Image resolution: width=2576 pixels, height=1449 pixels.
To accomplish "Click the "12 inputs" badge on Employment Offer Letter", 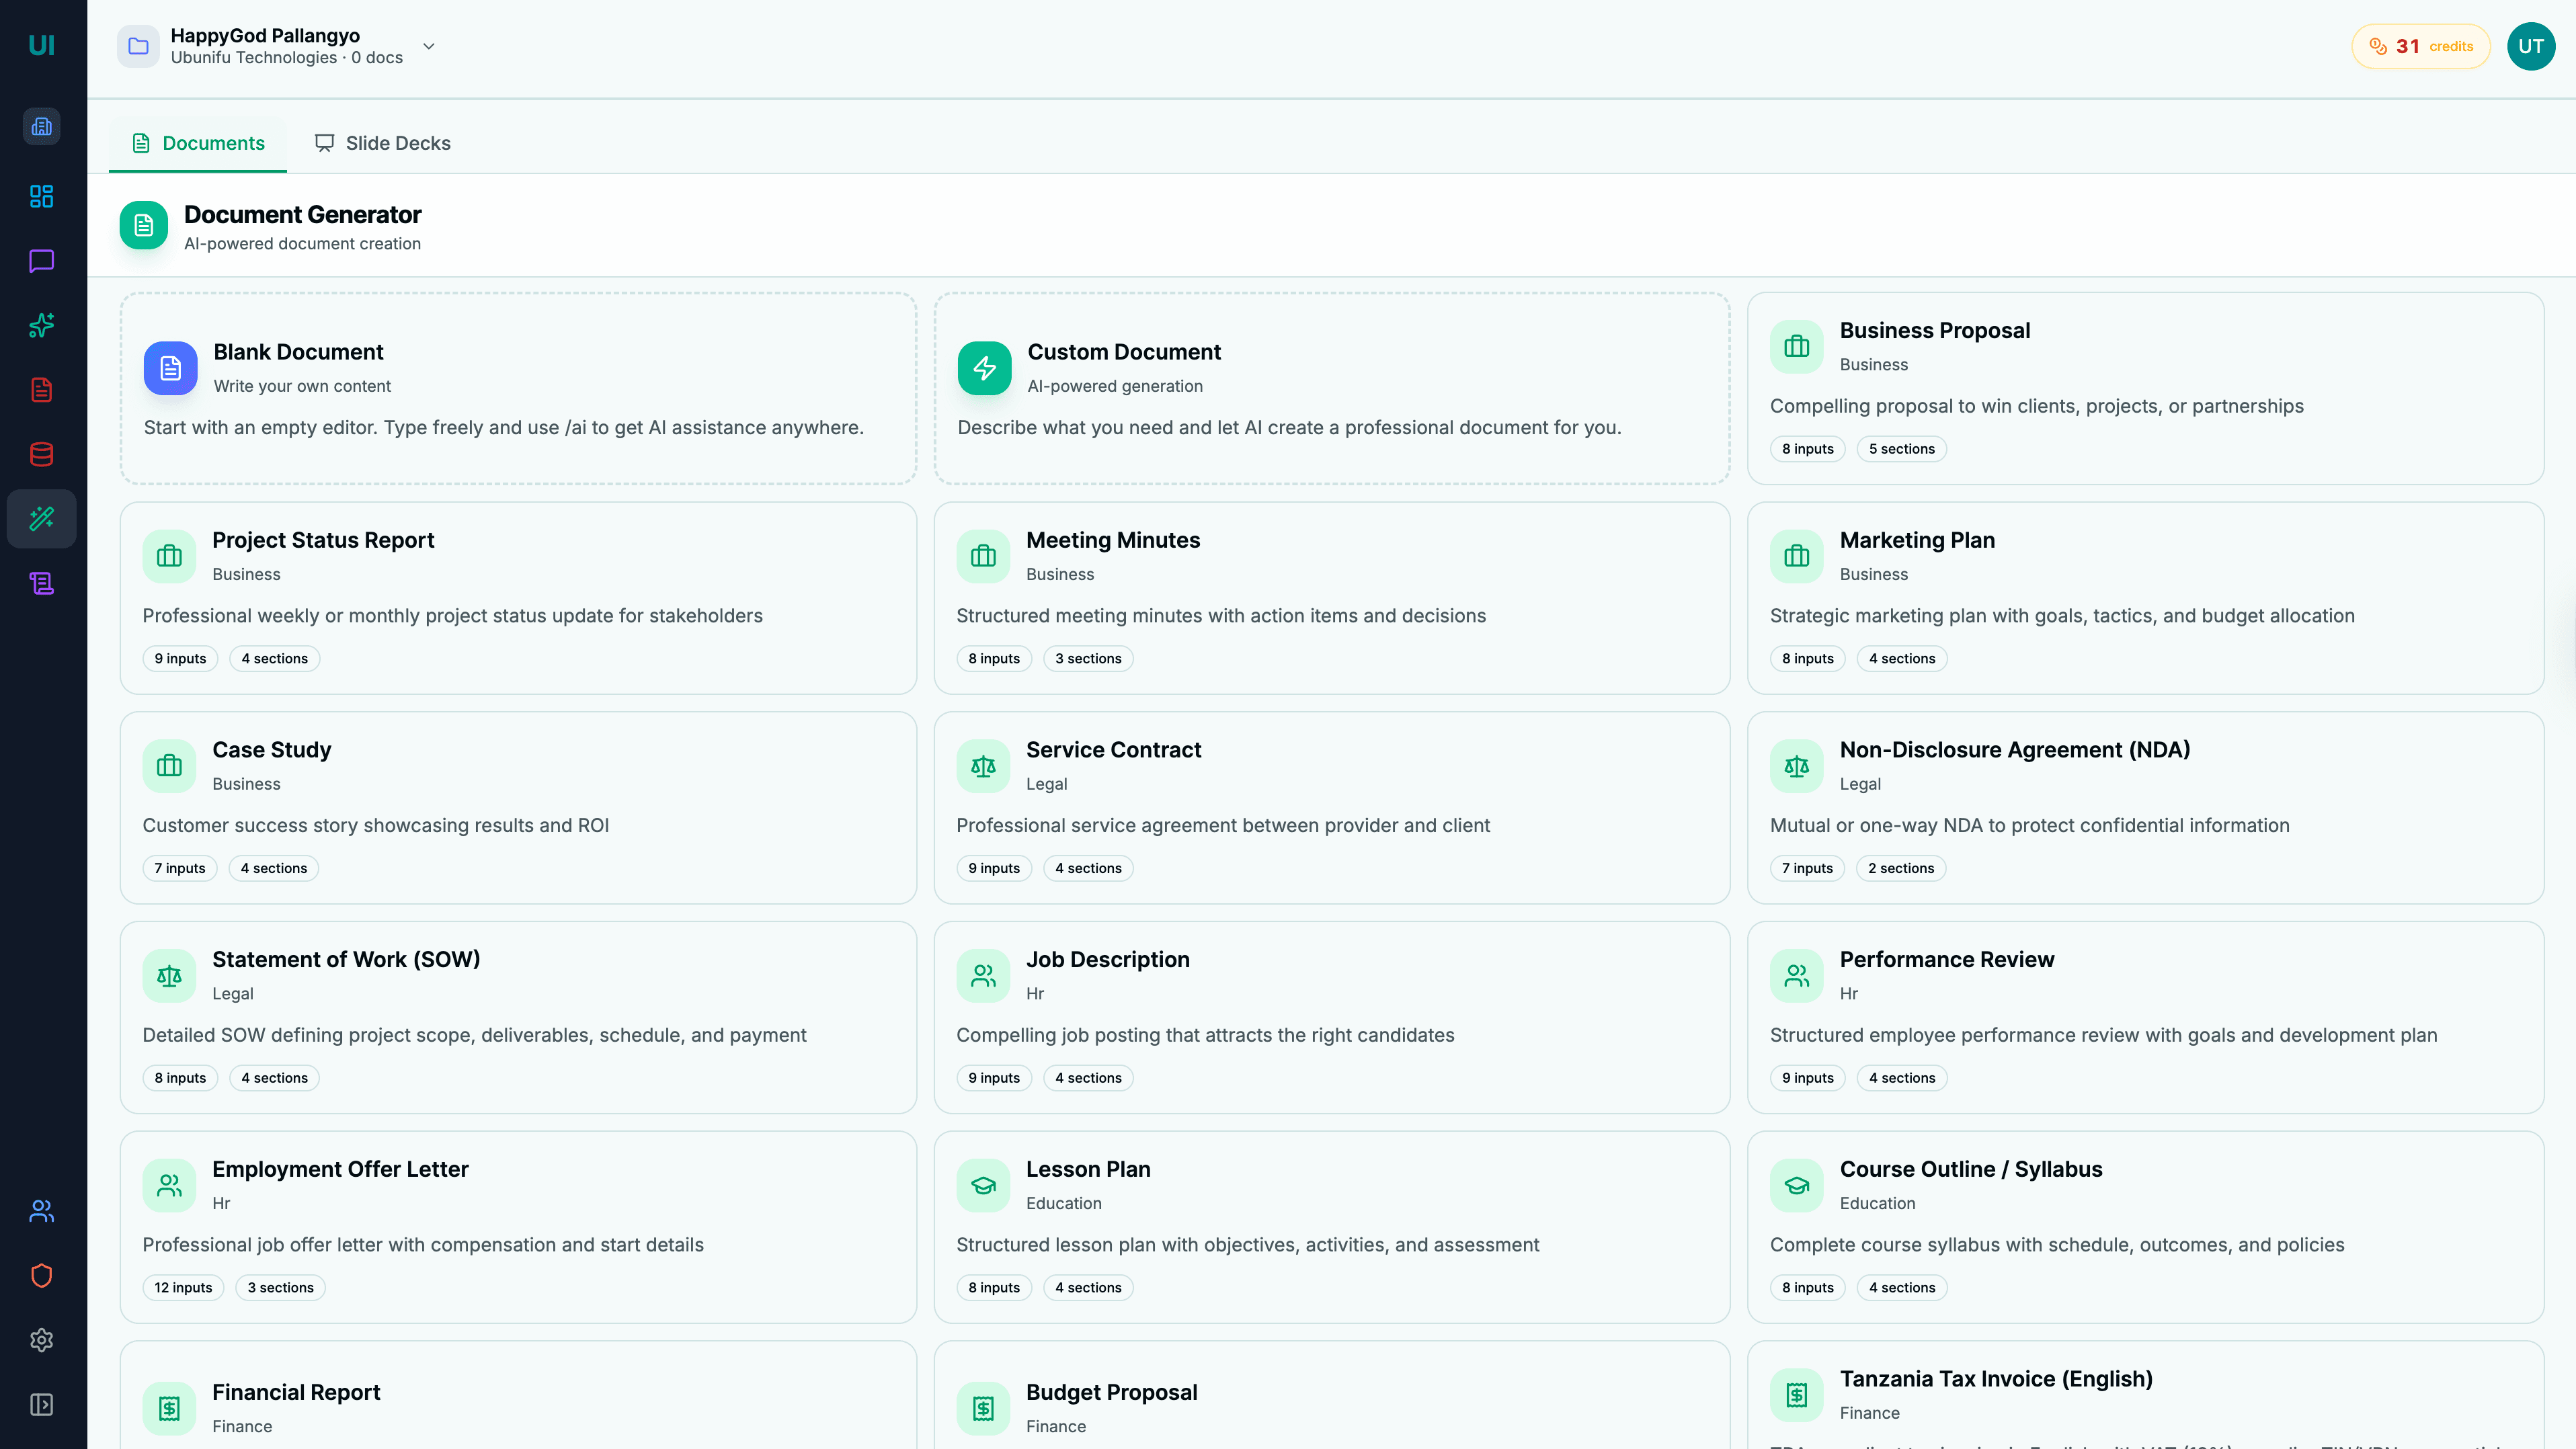I will point(183,1288).
